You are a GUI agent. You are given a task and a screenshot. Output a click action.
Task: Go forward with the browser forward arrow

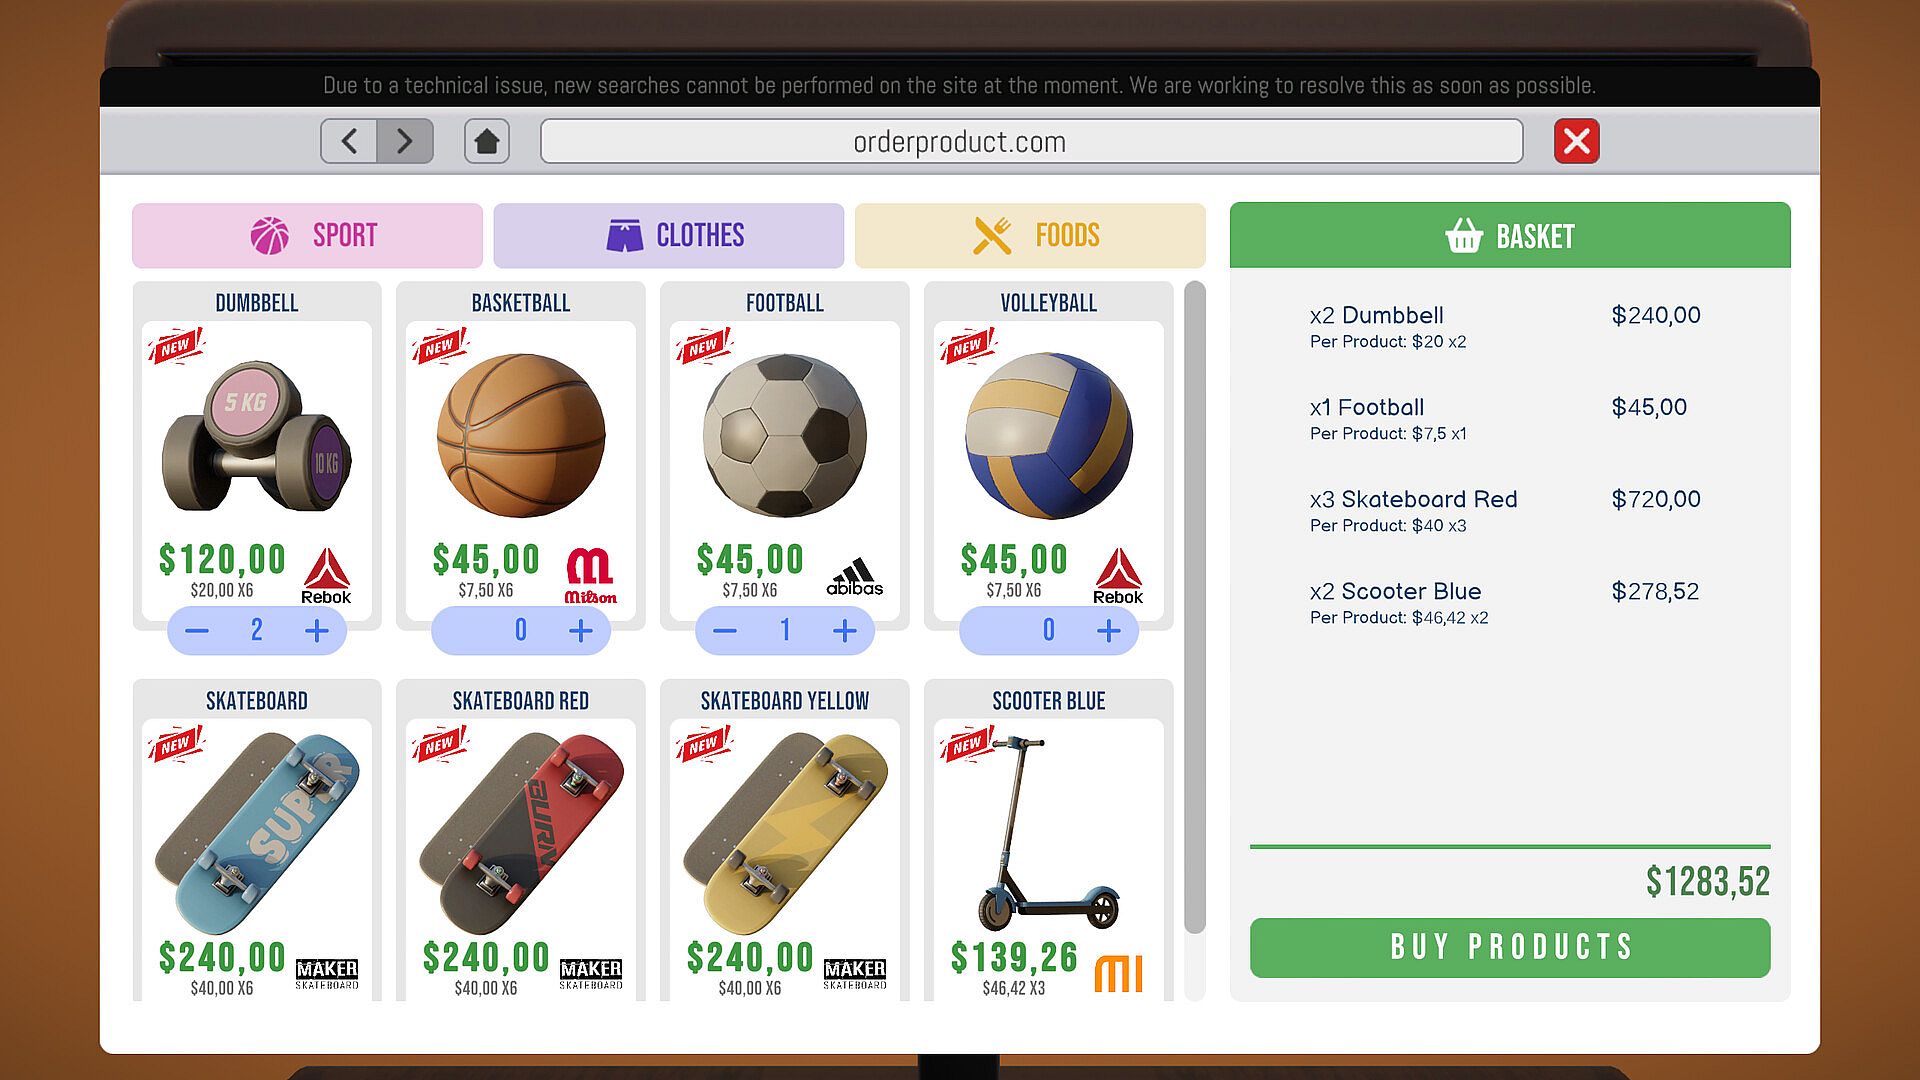pos(405,141)
